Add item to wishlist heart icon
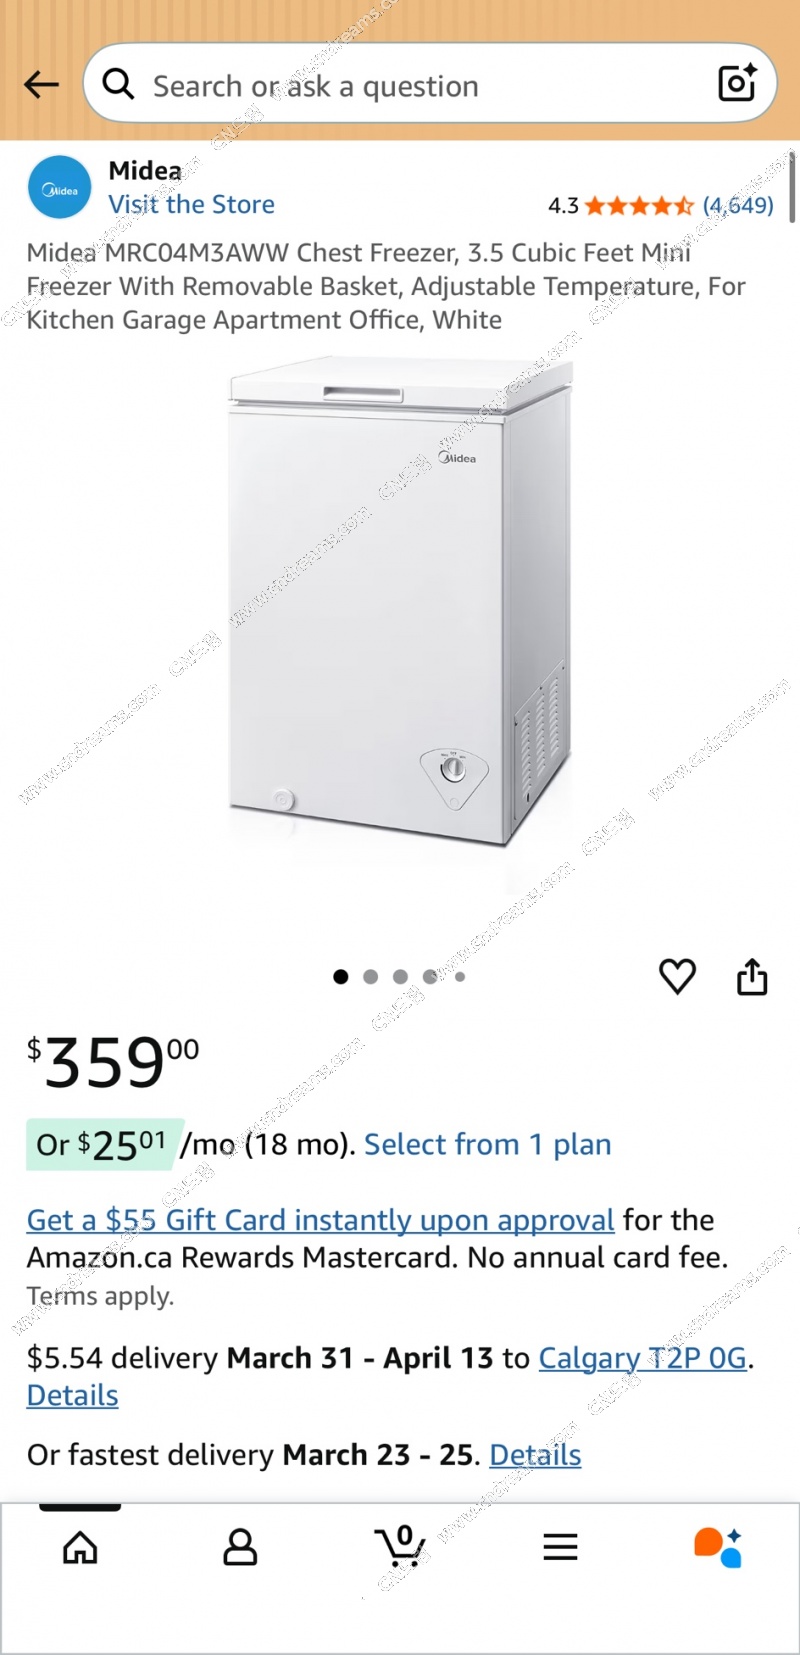 [x=677, y=976]
